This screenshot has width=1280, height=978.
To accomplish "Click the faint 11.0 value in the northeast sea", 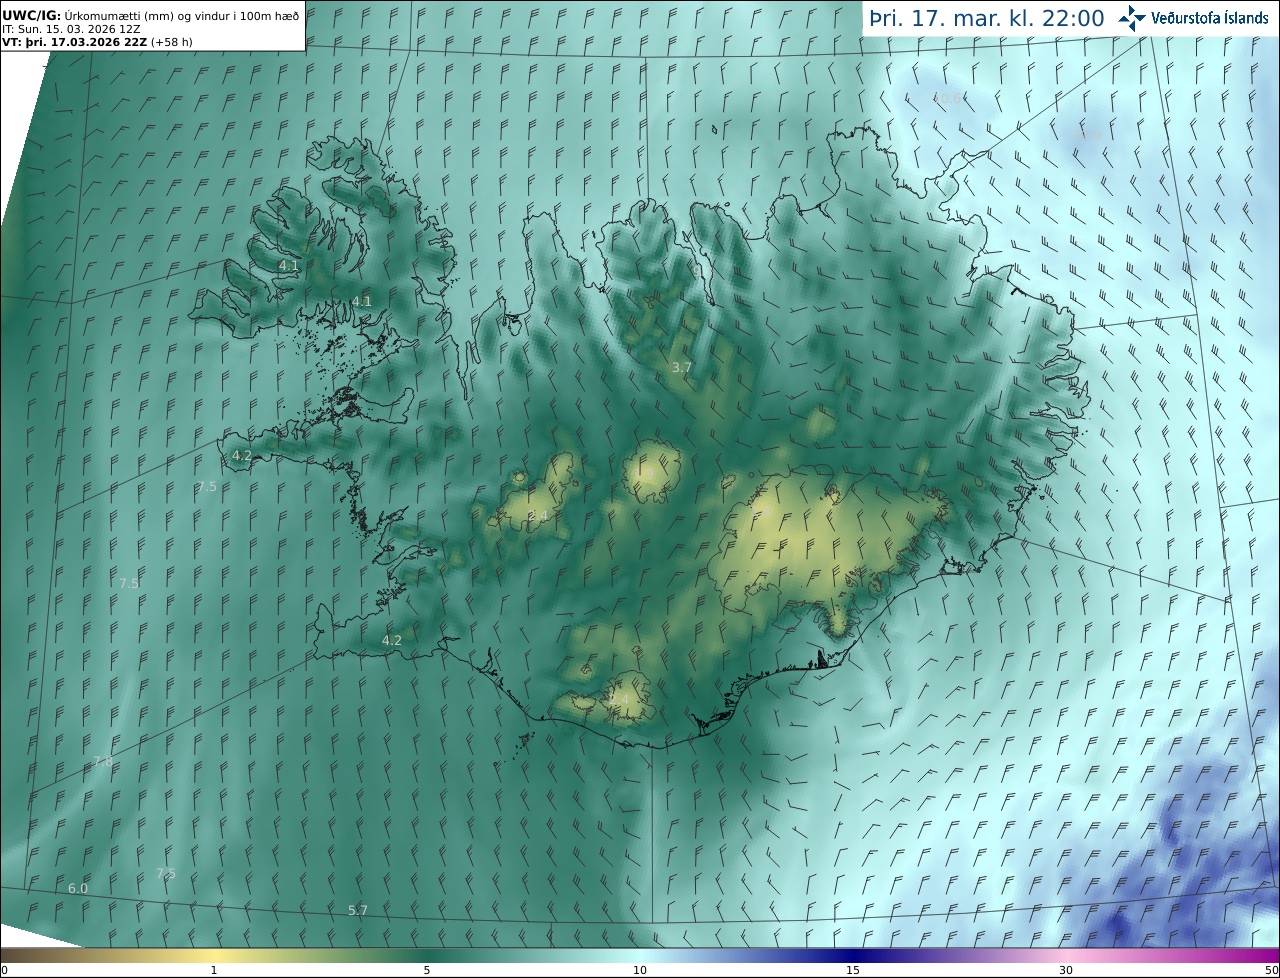I will (1086, 134).
